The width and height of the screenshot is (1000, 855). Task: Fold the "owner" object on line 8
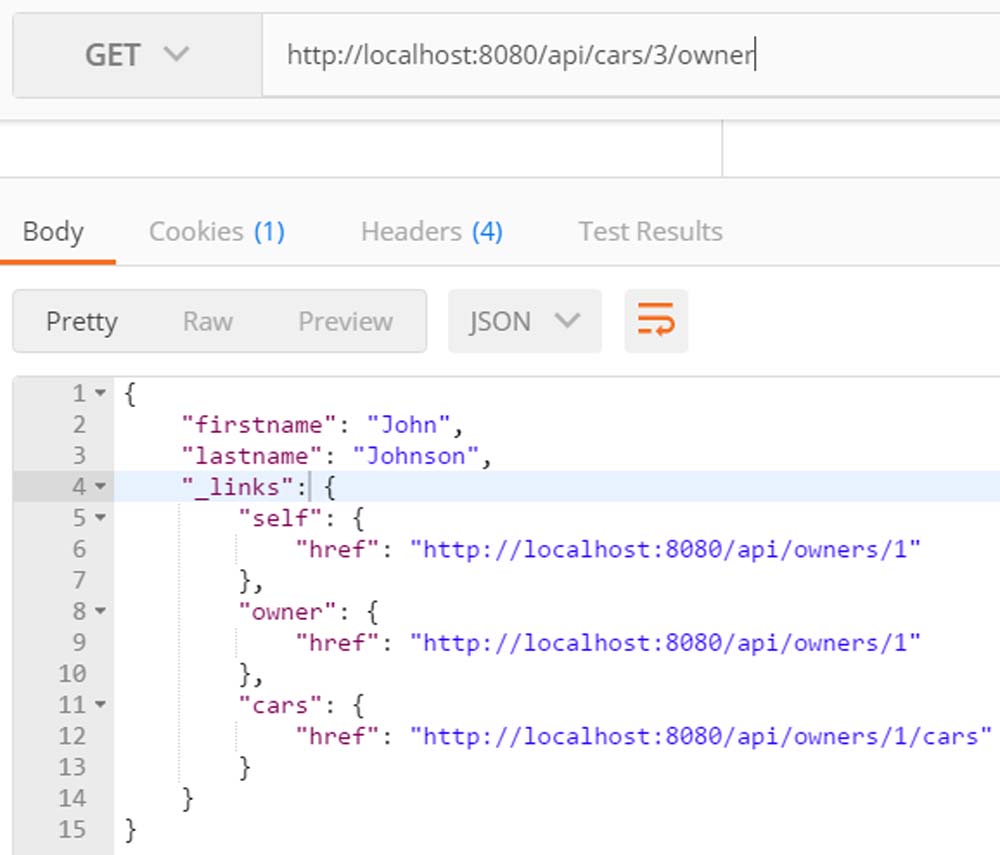click(x=100, y=611)
